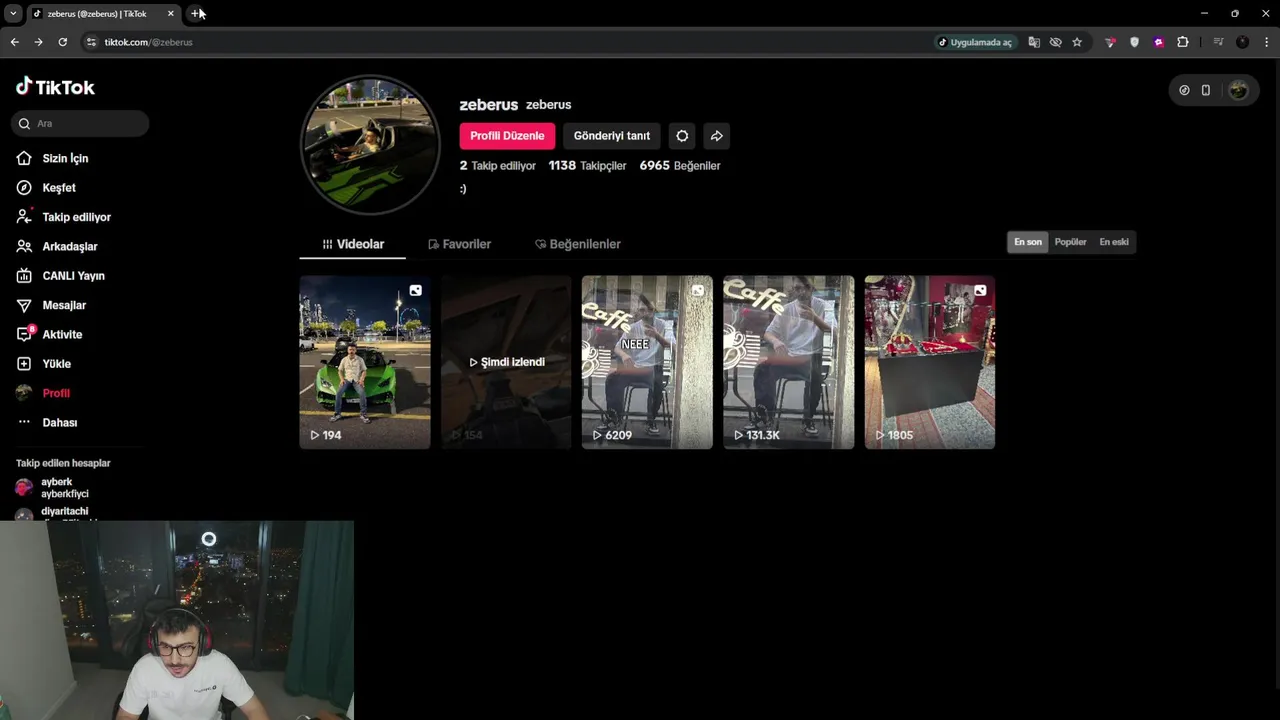Select Popüler sort option
Screen dimensions: 1280x720
[1070, 242]
